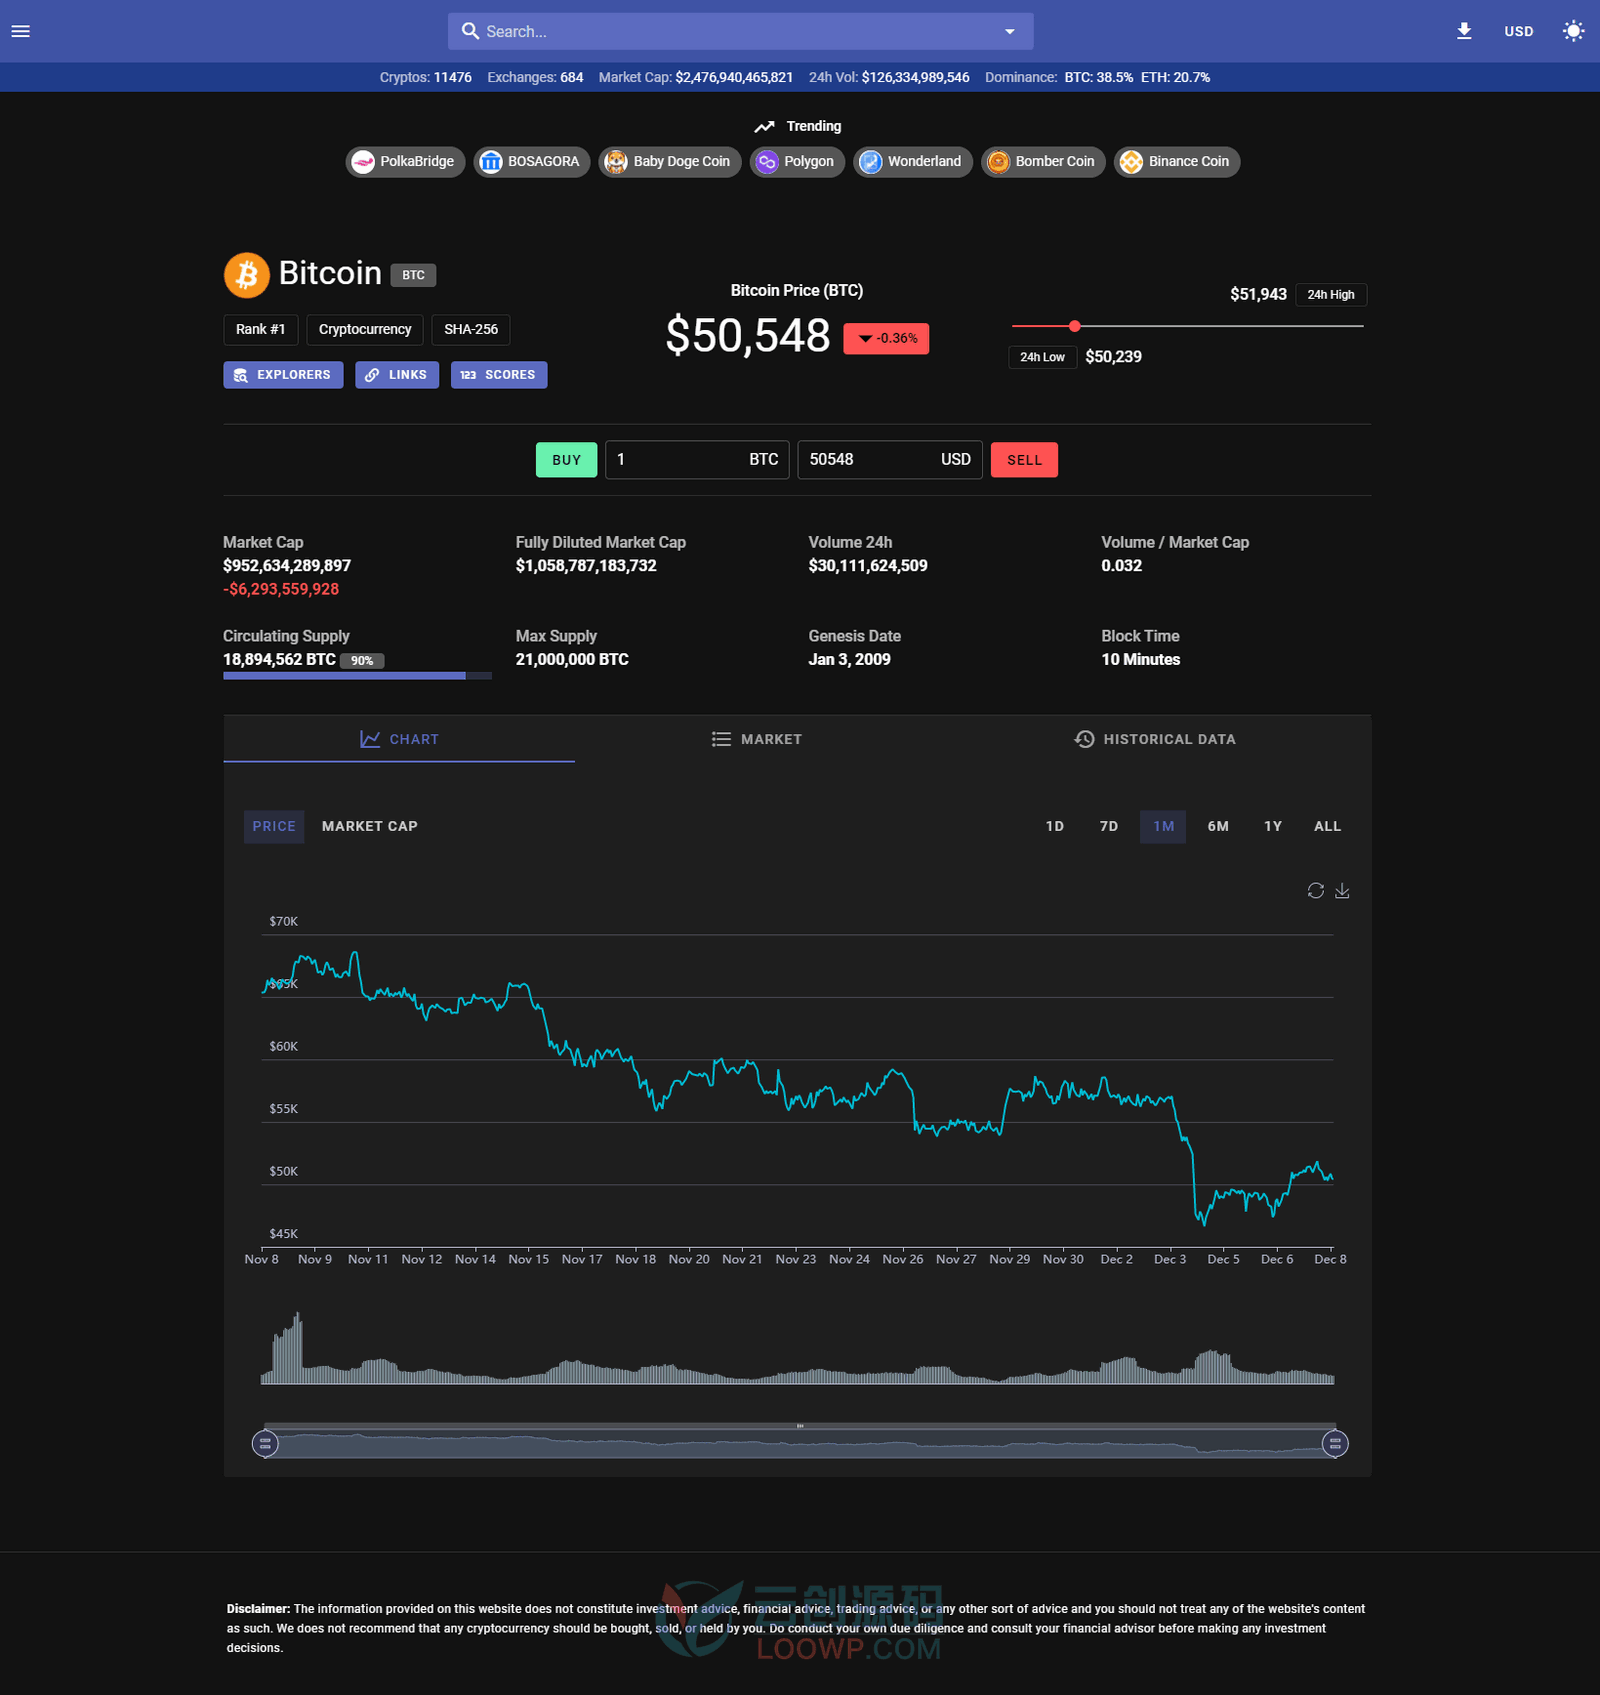Screen dimensions: 1600x1695
Task: Click the chart save image icon
Action: pyautogui.click(x=1342, y=890)
